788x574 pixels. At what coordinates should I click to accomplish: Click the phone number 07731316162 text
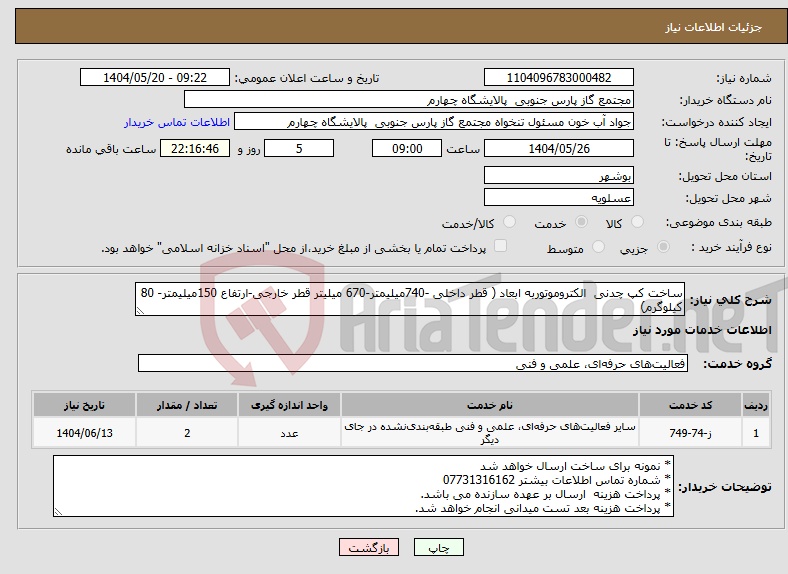pyautogui.click(x=479, y=480)
